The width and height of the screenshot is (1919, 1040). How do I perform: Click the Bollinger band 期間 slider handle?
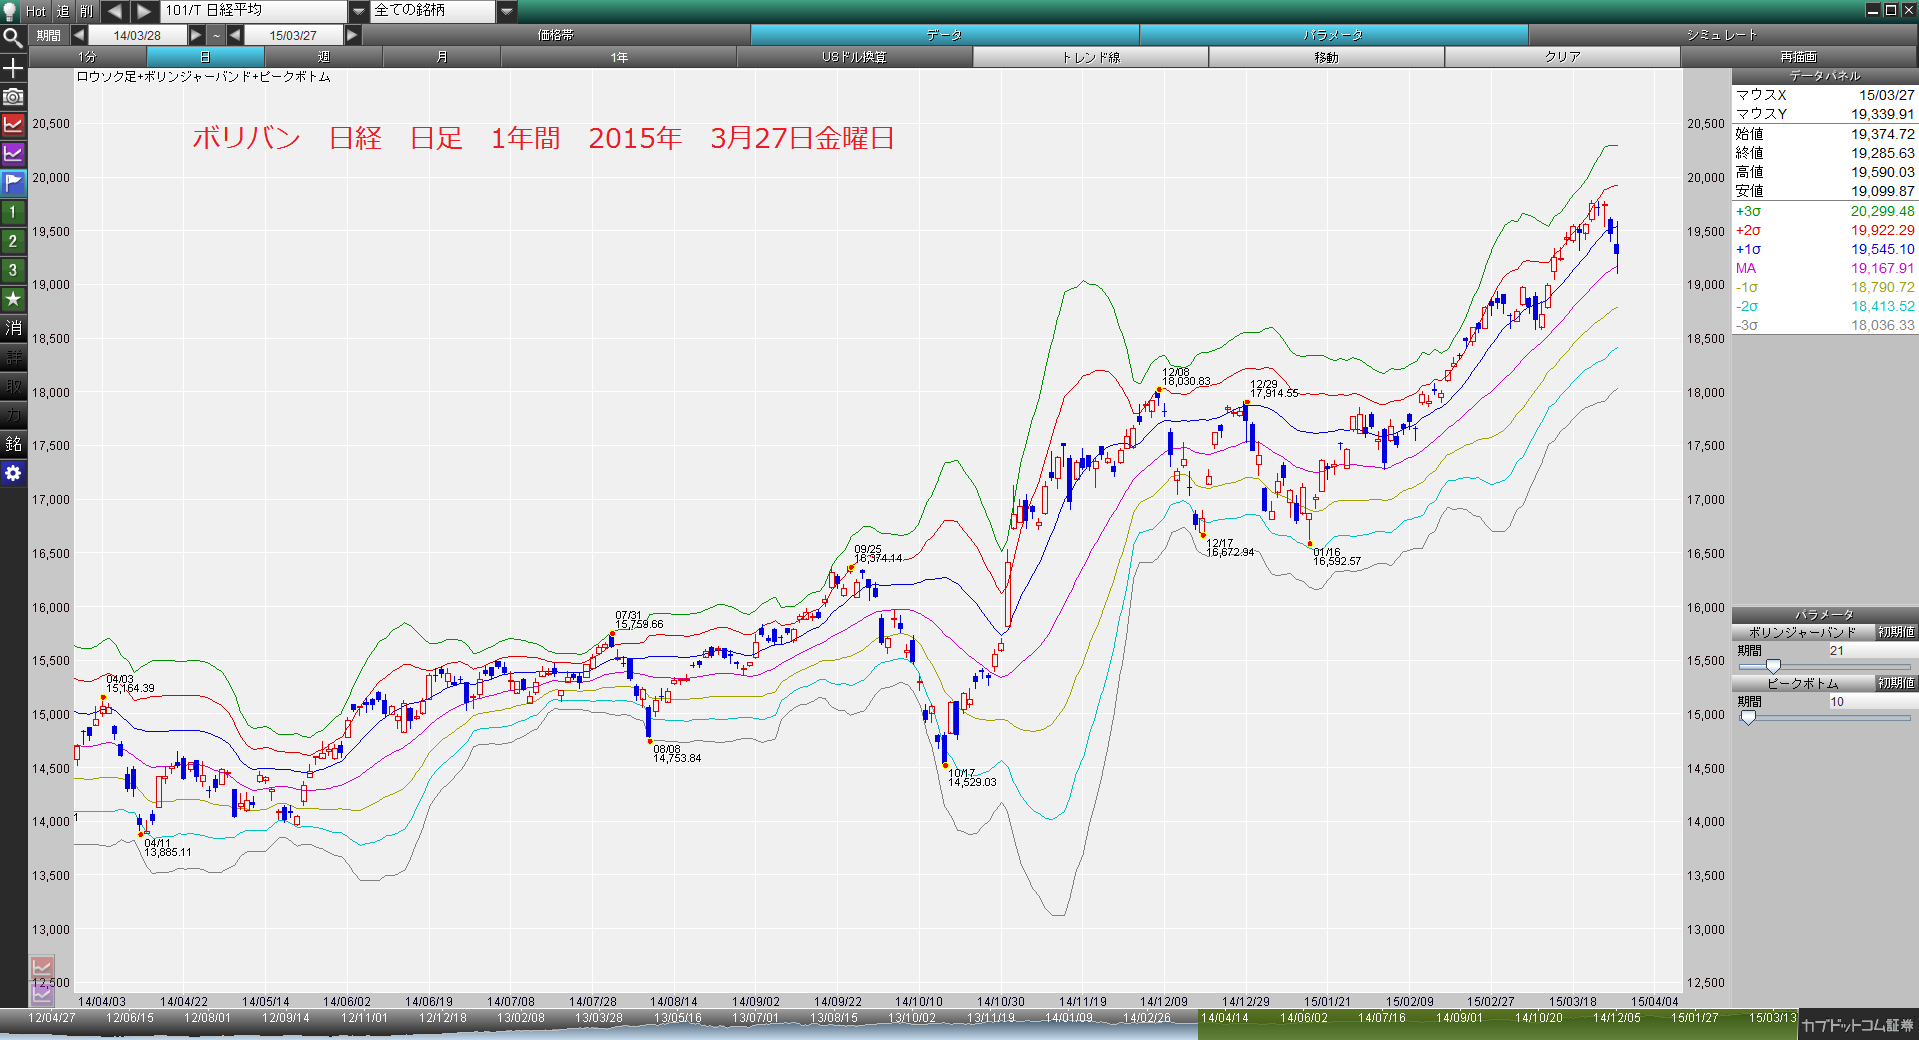click(x=1773, y=667)
